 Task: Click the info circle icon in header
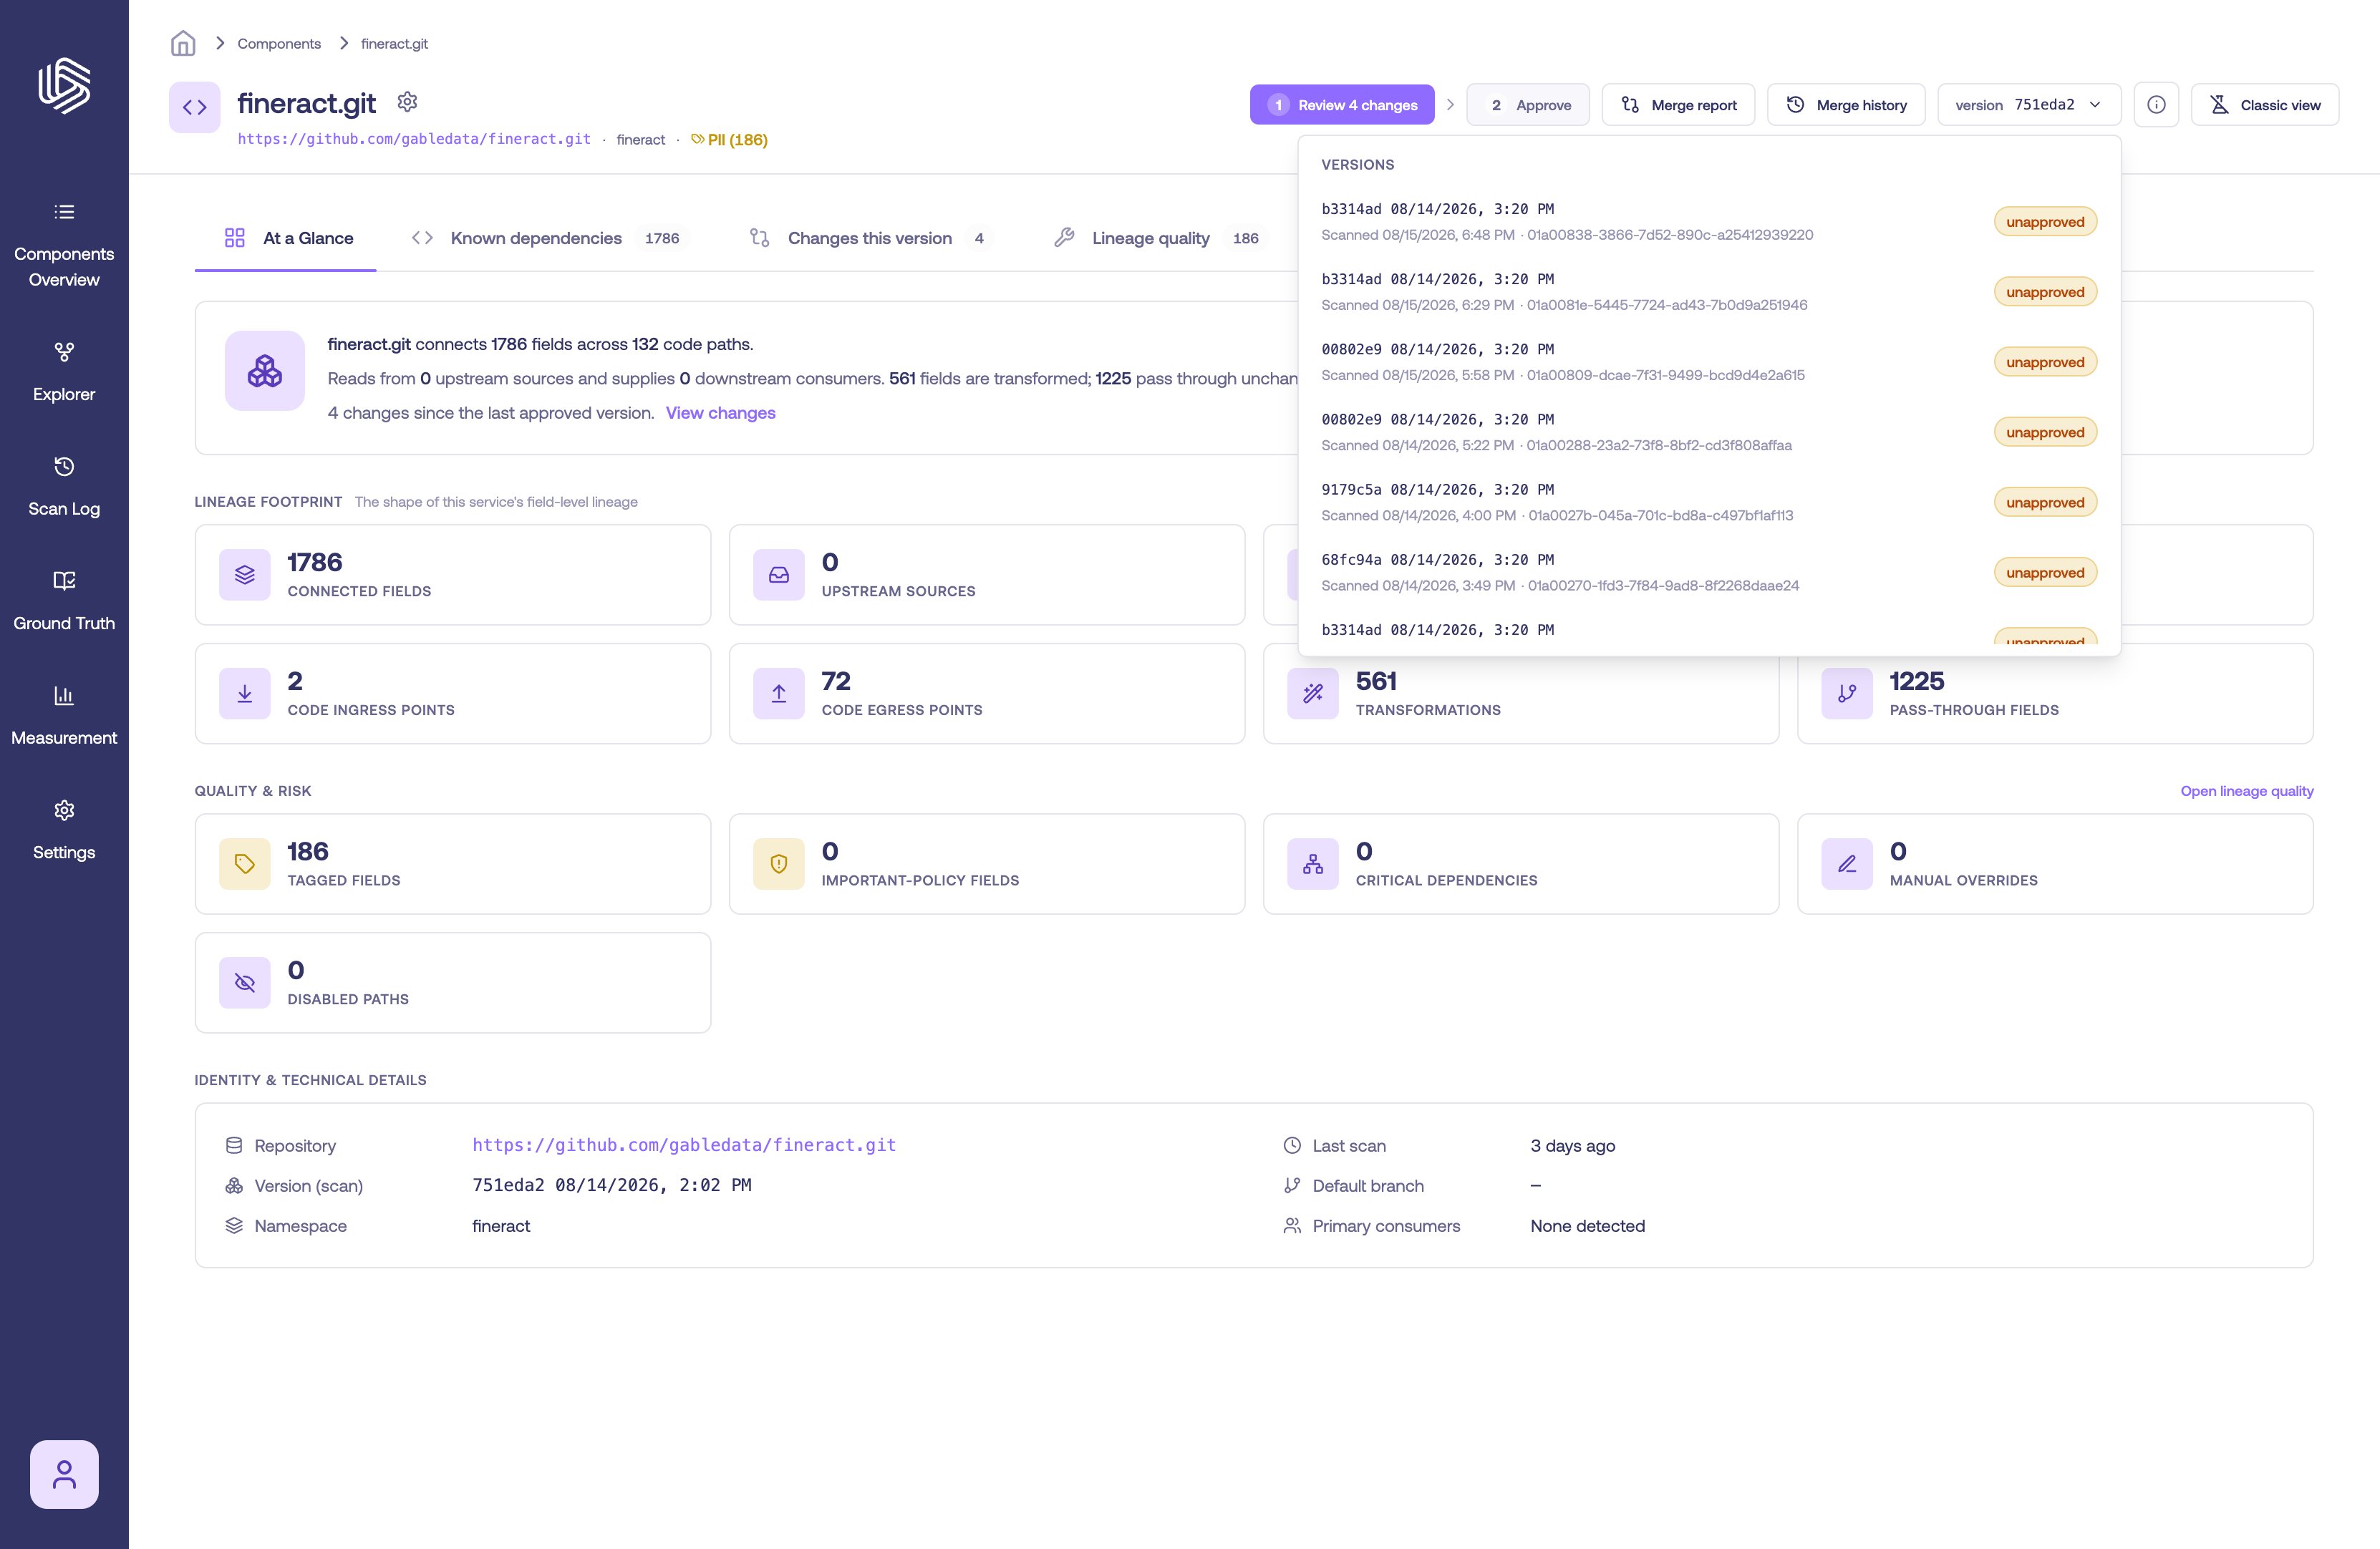tap(2156, 105)
